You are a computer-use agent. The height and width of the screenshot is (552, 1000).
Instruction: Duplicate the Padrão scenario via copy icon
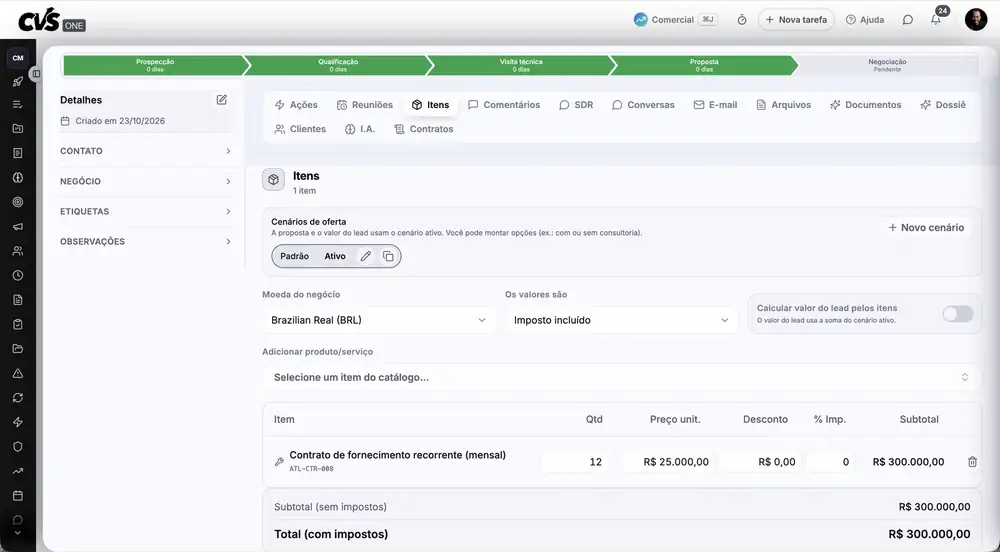388,256
